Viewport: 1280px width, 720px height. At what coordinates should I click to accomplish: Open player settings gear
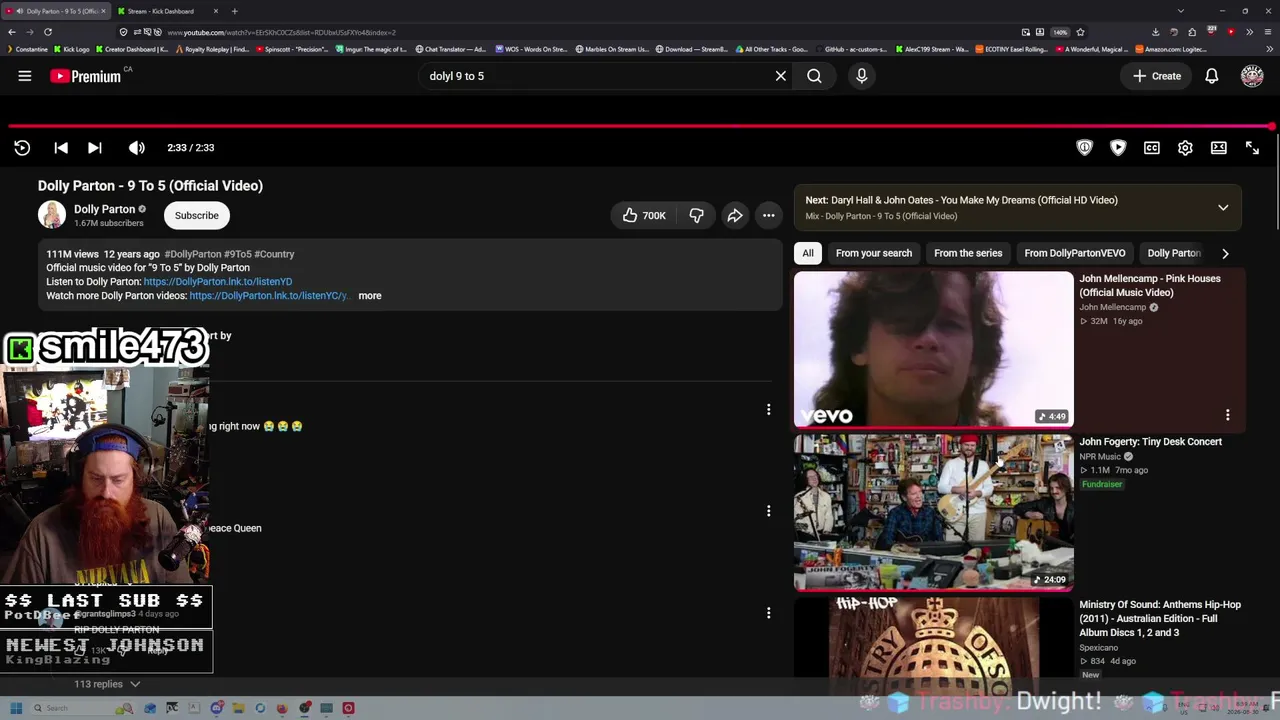1185,148
